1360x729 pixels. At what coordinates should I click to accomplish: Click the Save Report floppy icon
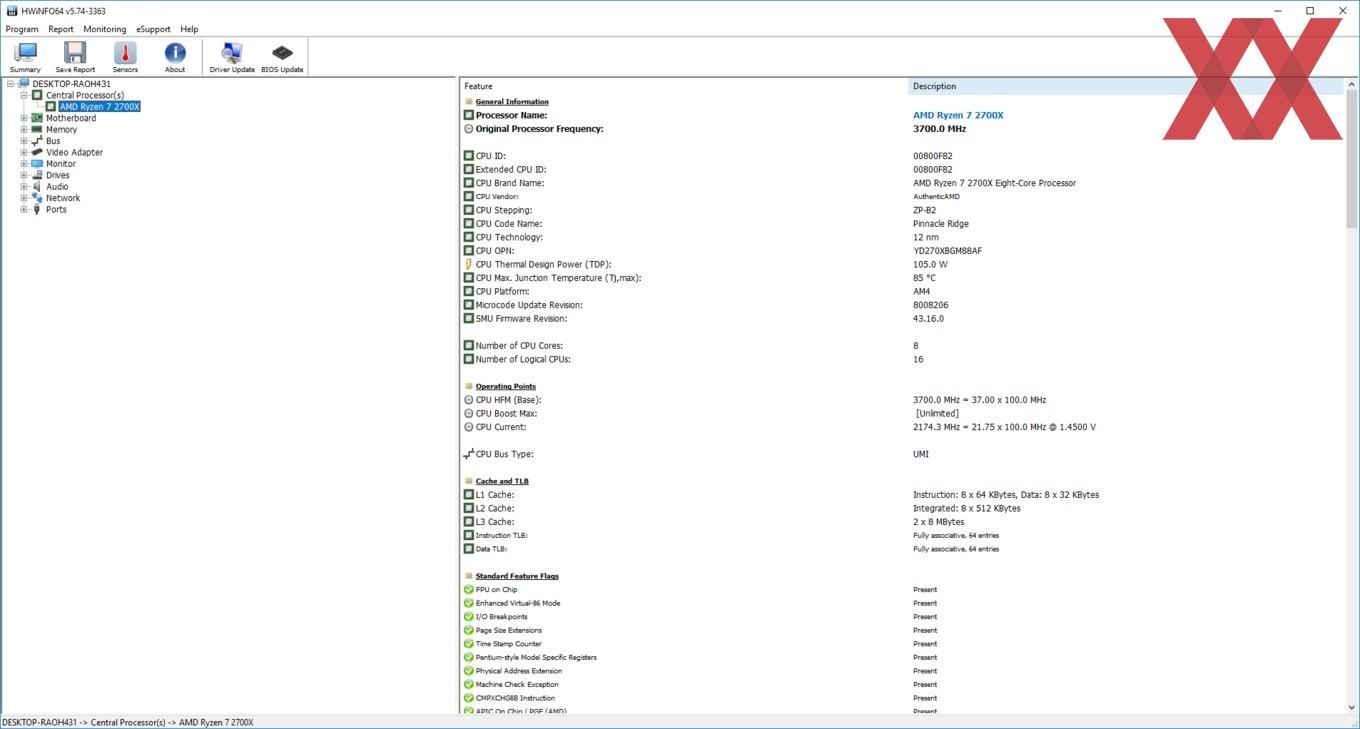(x=75, y=57)
